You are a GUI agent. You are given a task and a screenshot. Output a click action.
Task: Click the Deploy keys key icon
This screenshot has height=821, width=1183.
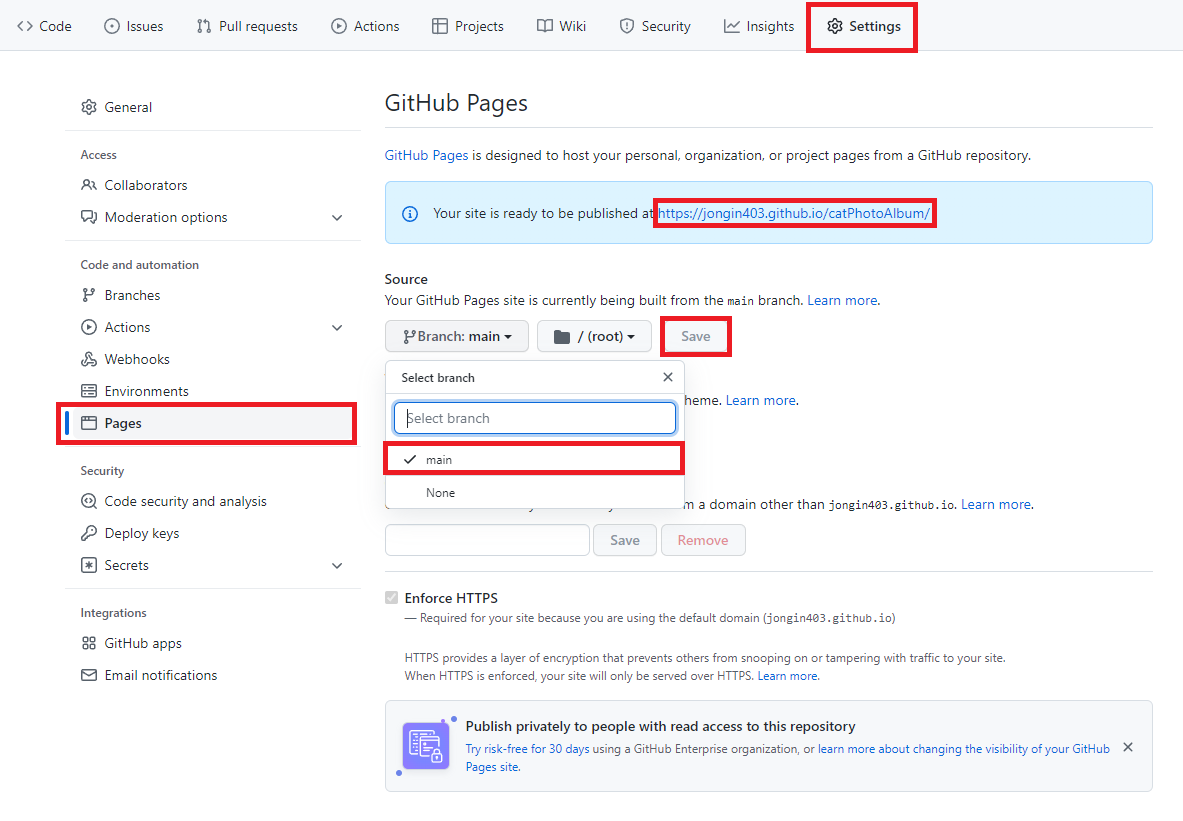tap(89, 533)
